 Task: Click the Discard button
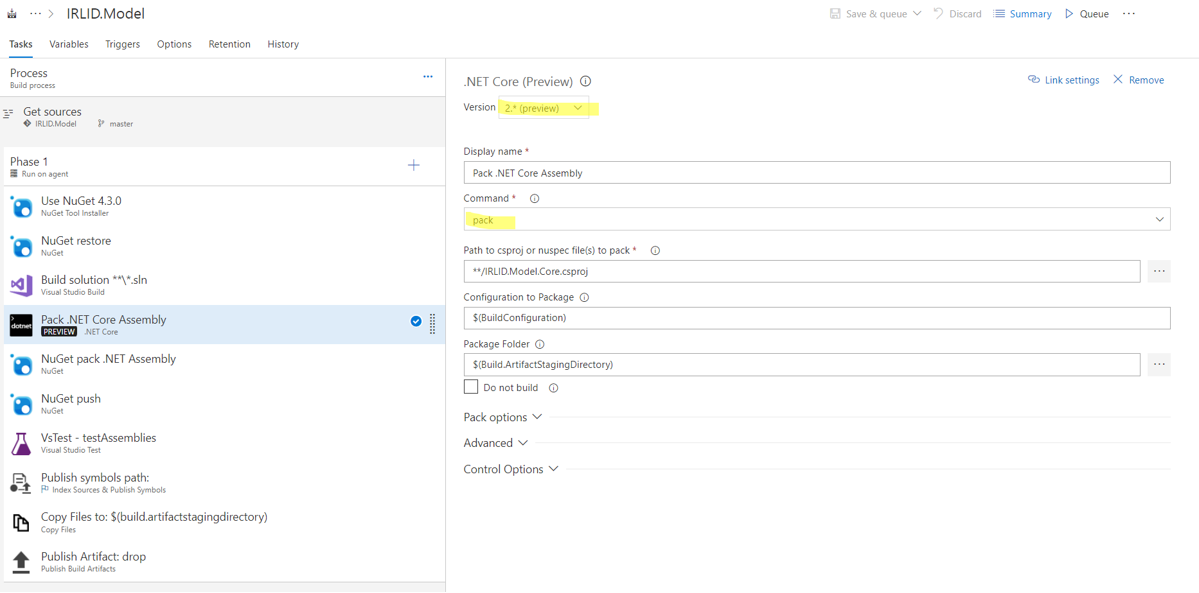[x=957, y=14]
